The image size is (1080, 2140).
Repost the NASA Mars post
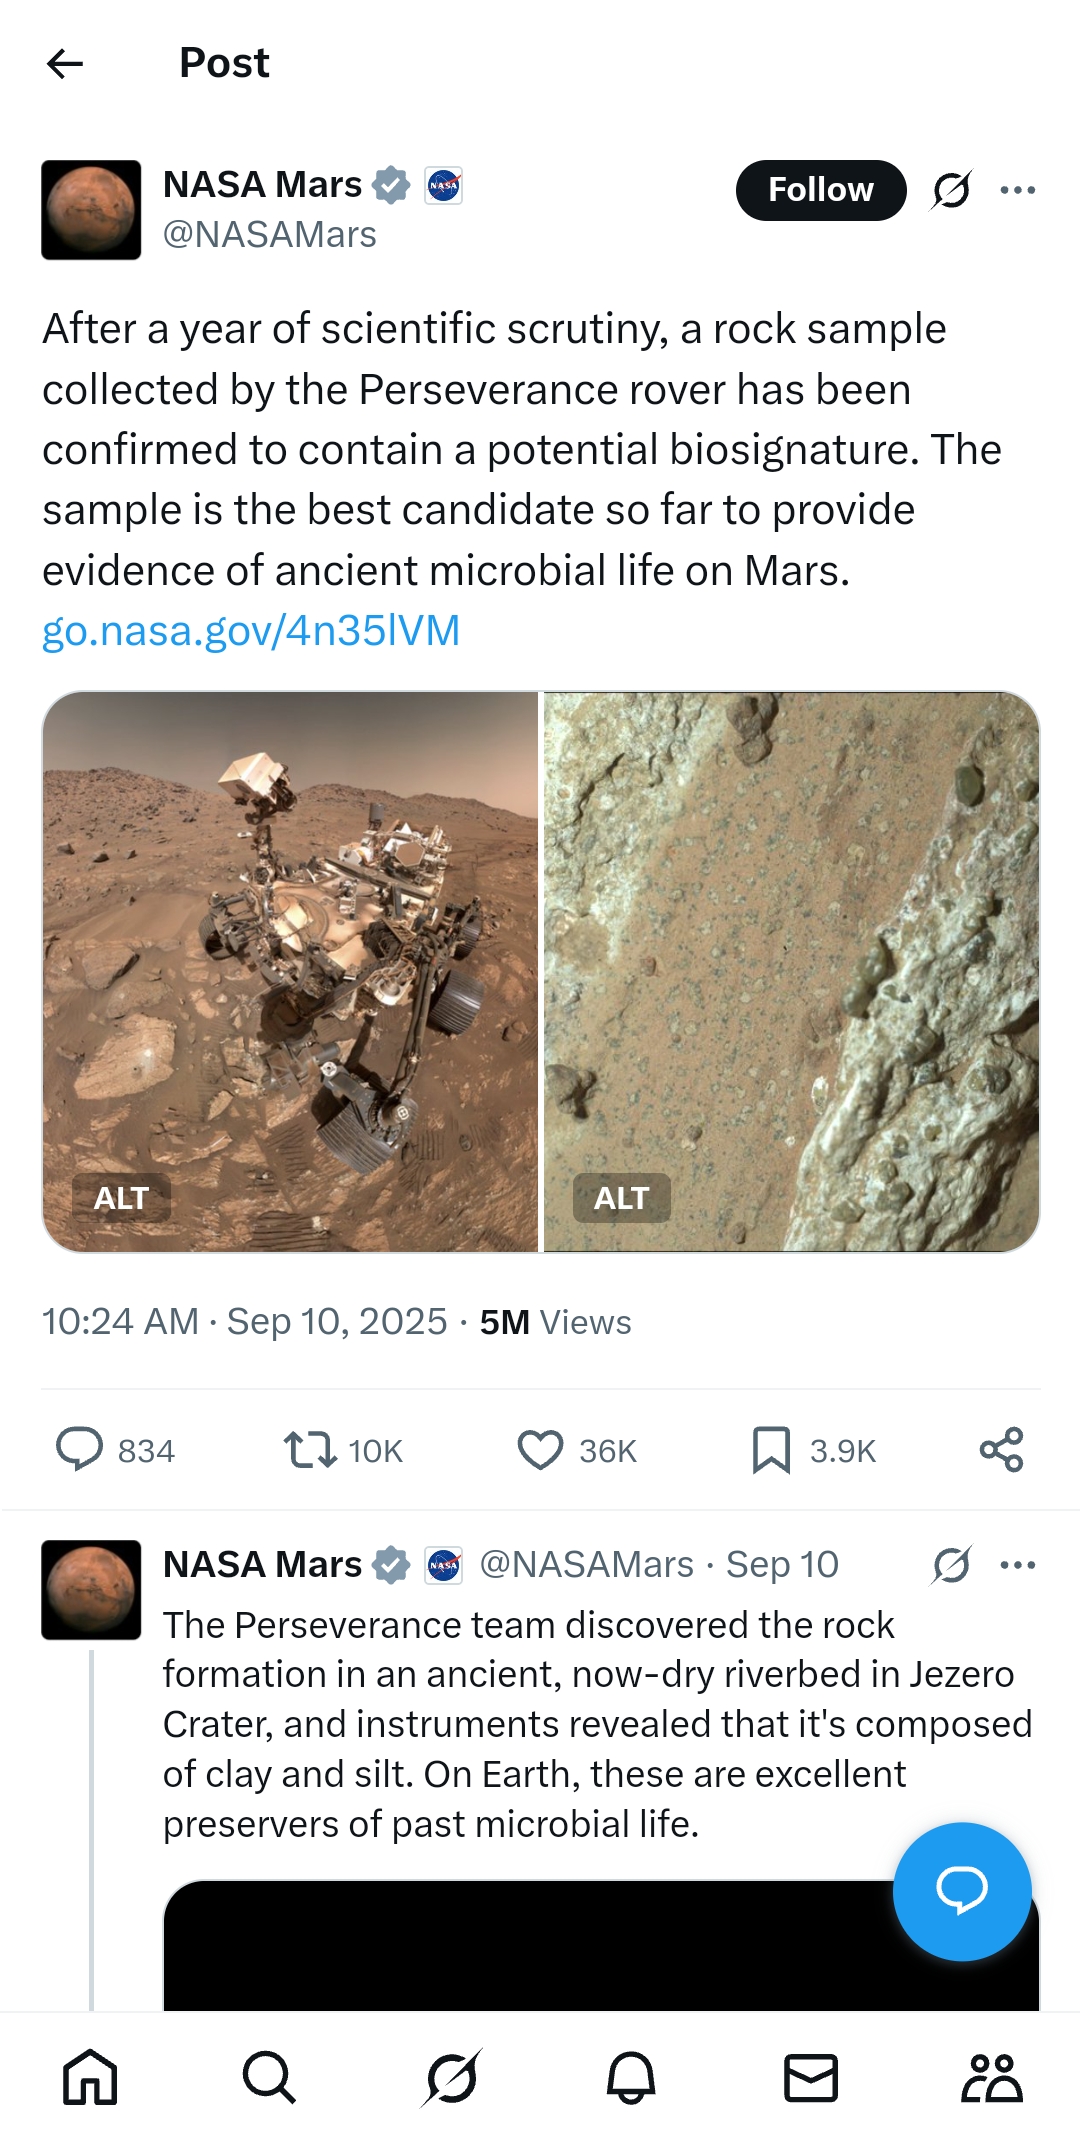pyautogui.click(x=310, y=1449)
